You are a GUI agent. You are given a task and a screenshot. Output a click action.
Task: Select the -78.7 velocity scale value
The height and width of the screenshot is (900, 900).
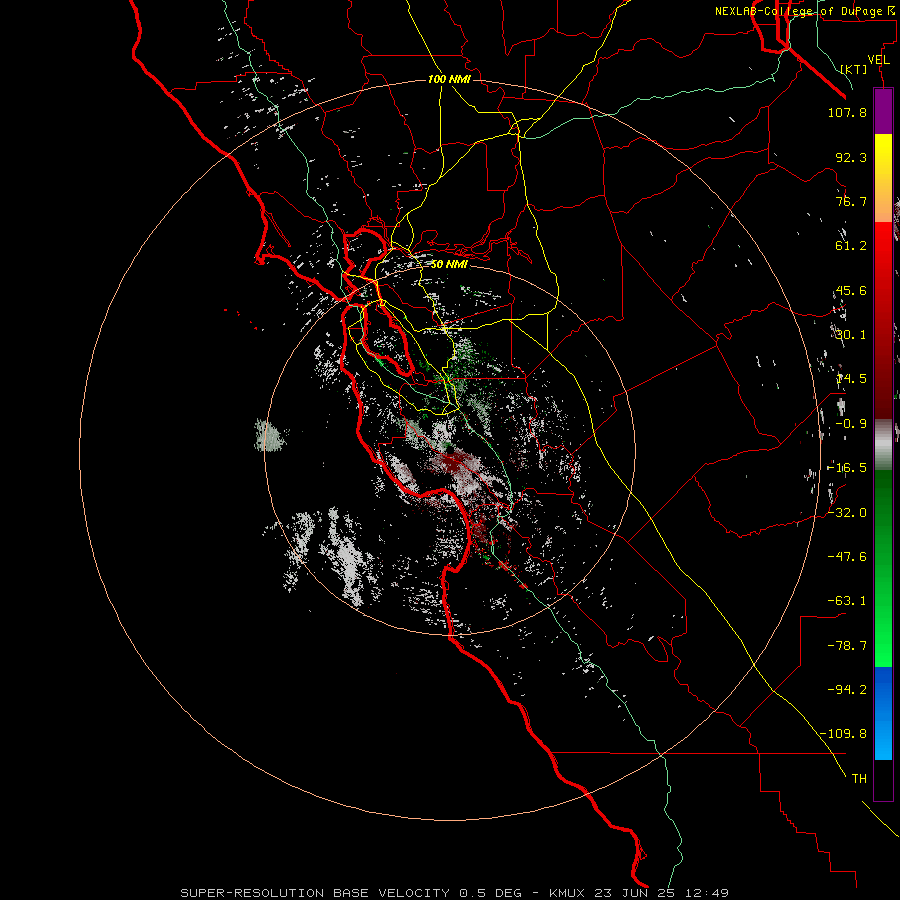[x=847, y=646]
